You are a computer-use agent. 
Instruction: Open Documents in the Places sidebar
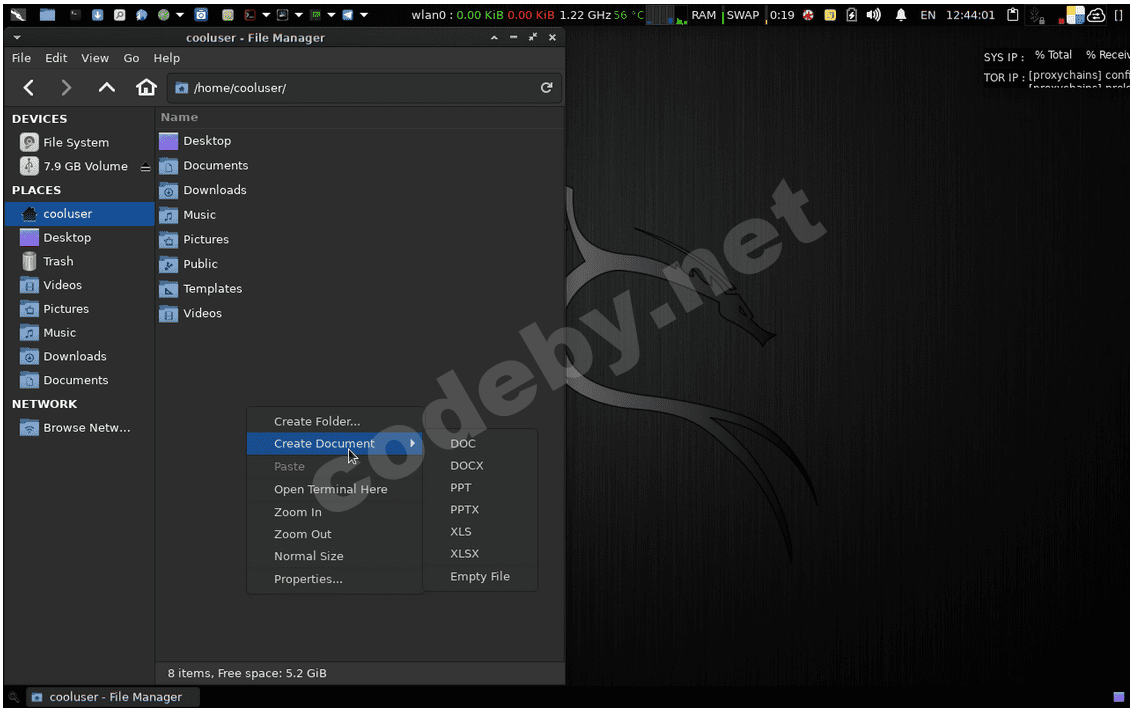79,381
